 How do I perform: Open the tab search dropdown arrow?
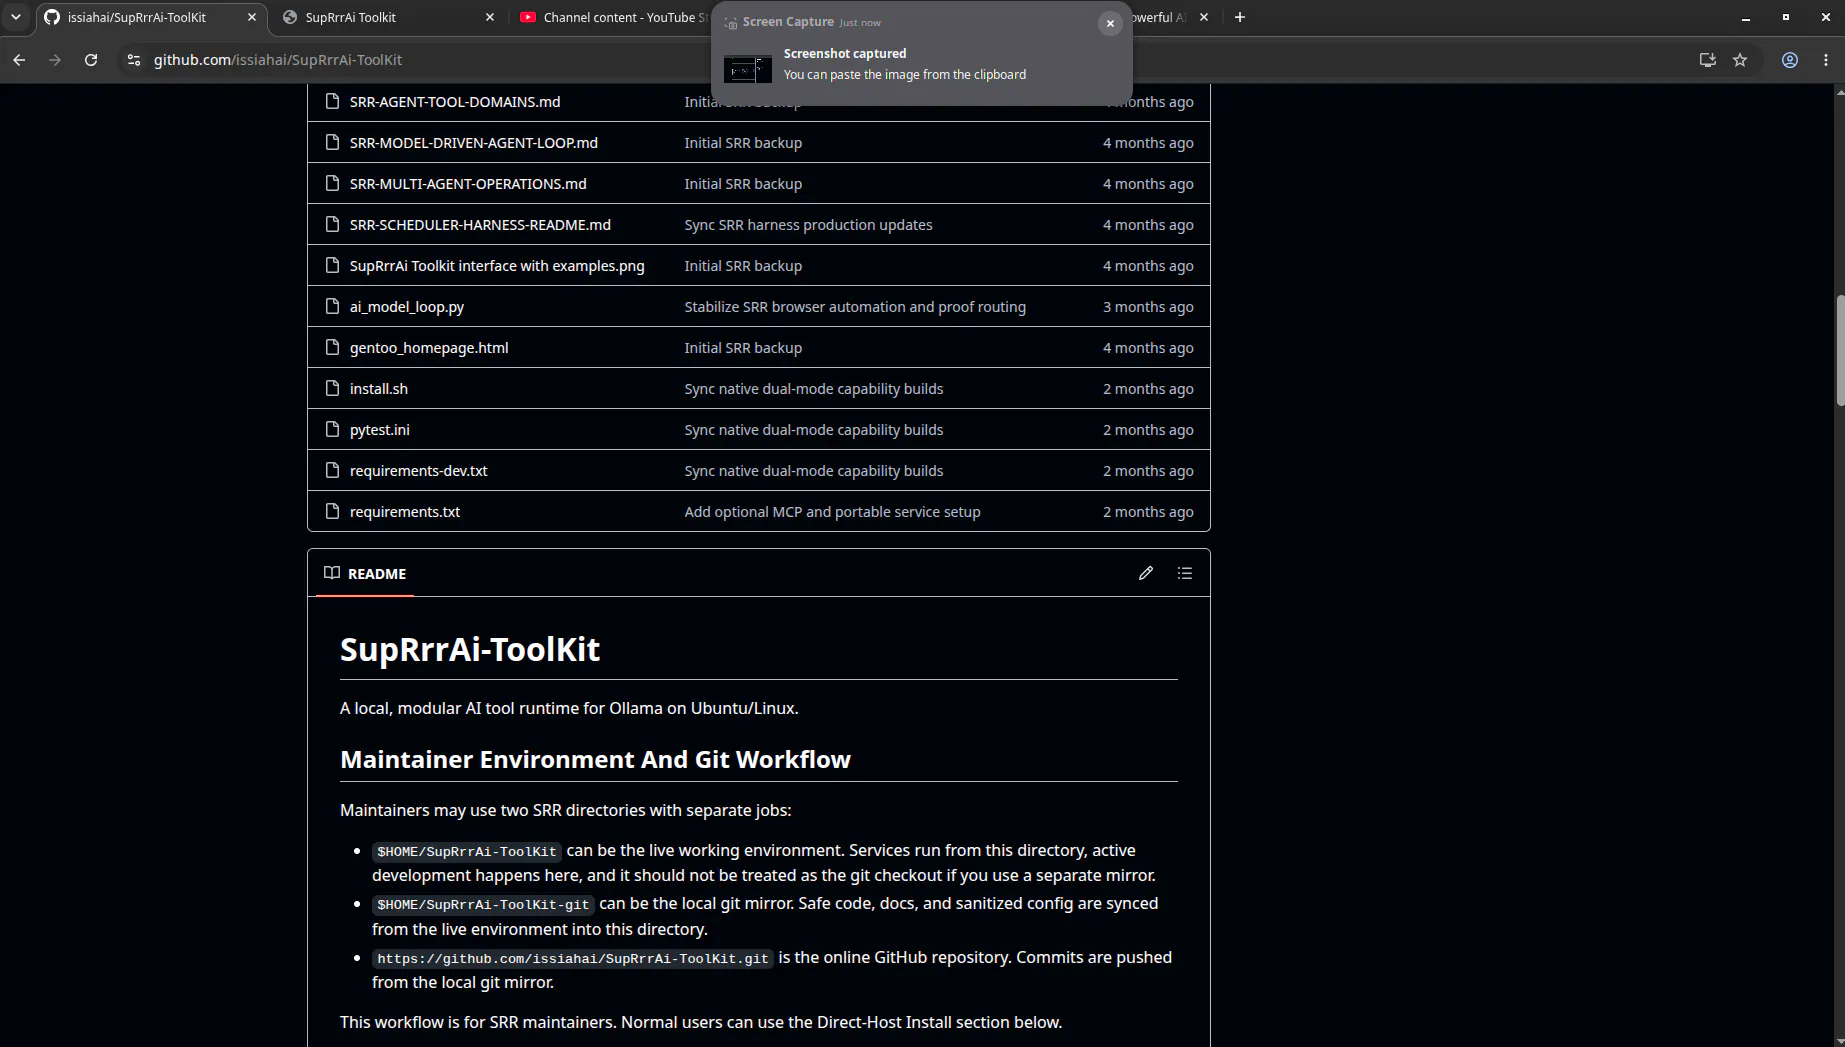(x=16, y=17)
